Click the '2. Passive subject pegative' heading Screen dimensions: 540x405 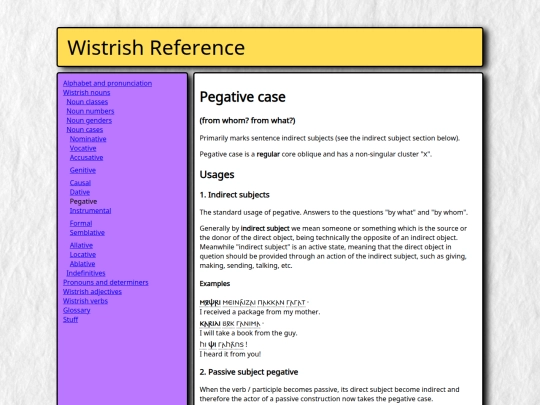tap(249, 372)
